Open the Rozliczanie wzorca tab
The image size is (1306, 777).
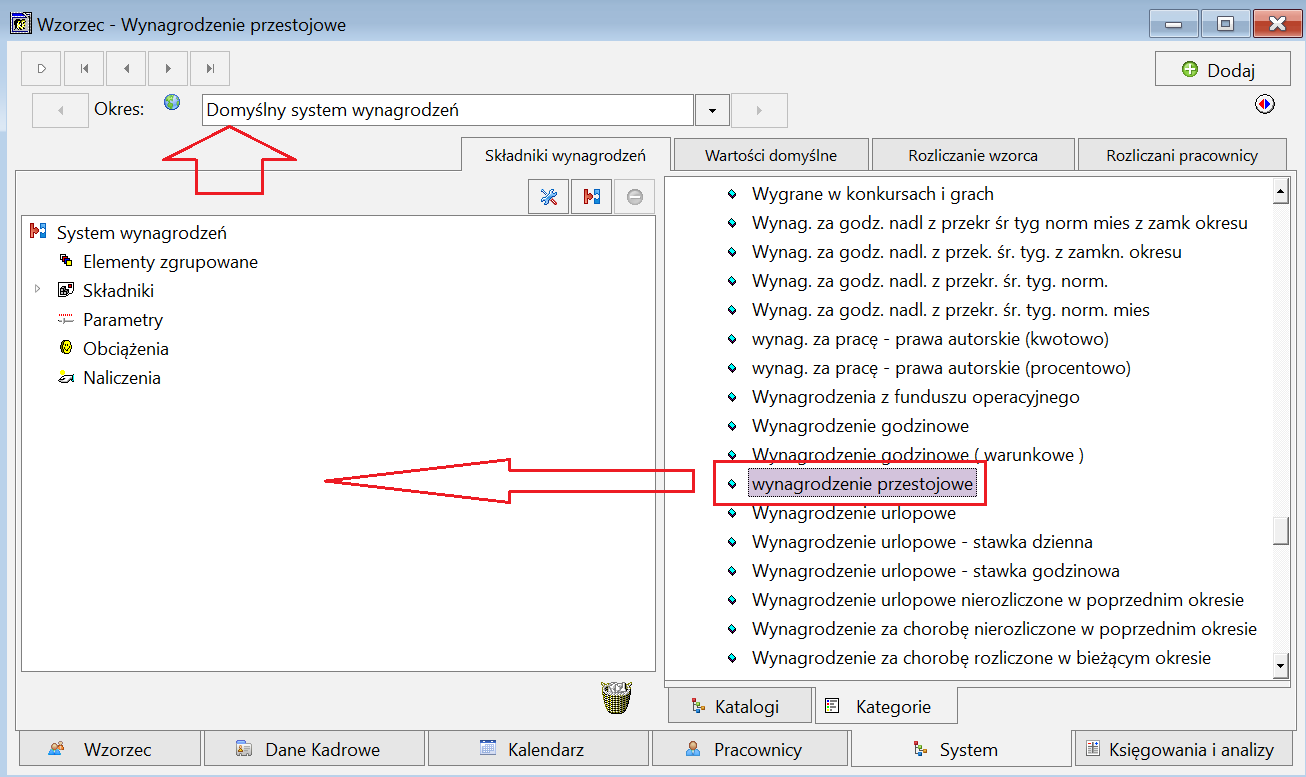[x=973, y=155]
